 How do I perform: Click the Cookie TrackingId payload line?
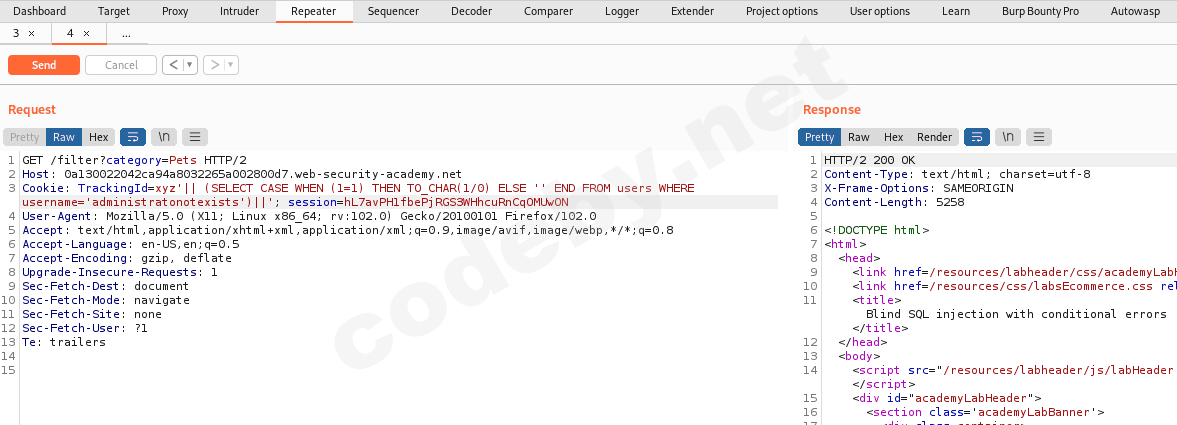[x=359, y=195]
